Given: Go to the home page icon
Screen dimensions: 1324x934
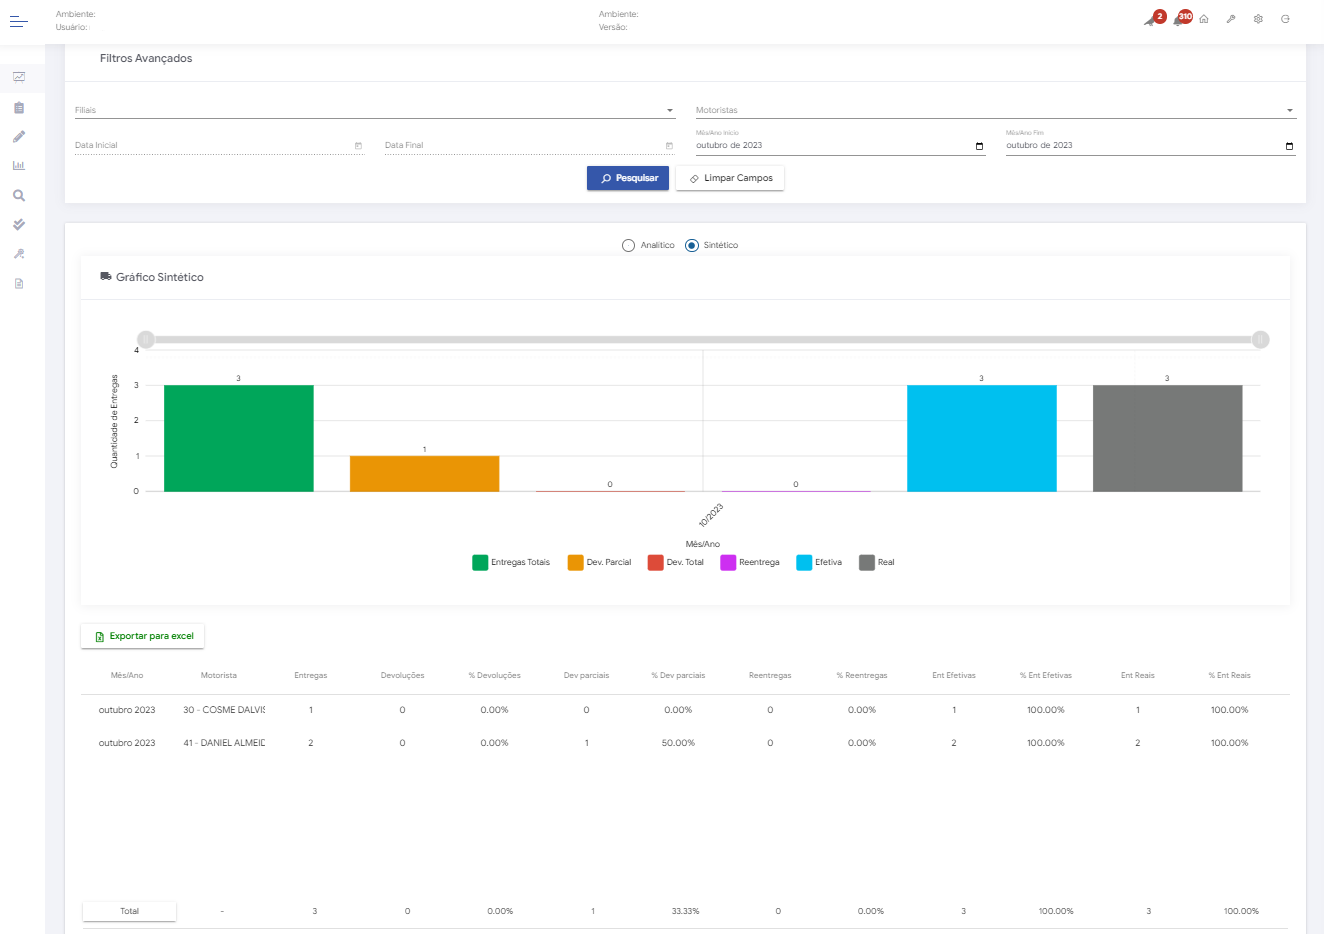Looking at the screenshot, I should (1204, 20).
